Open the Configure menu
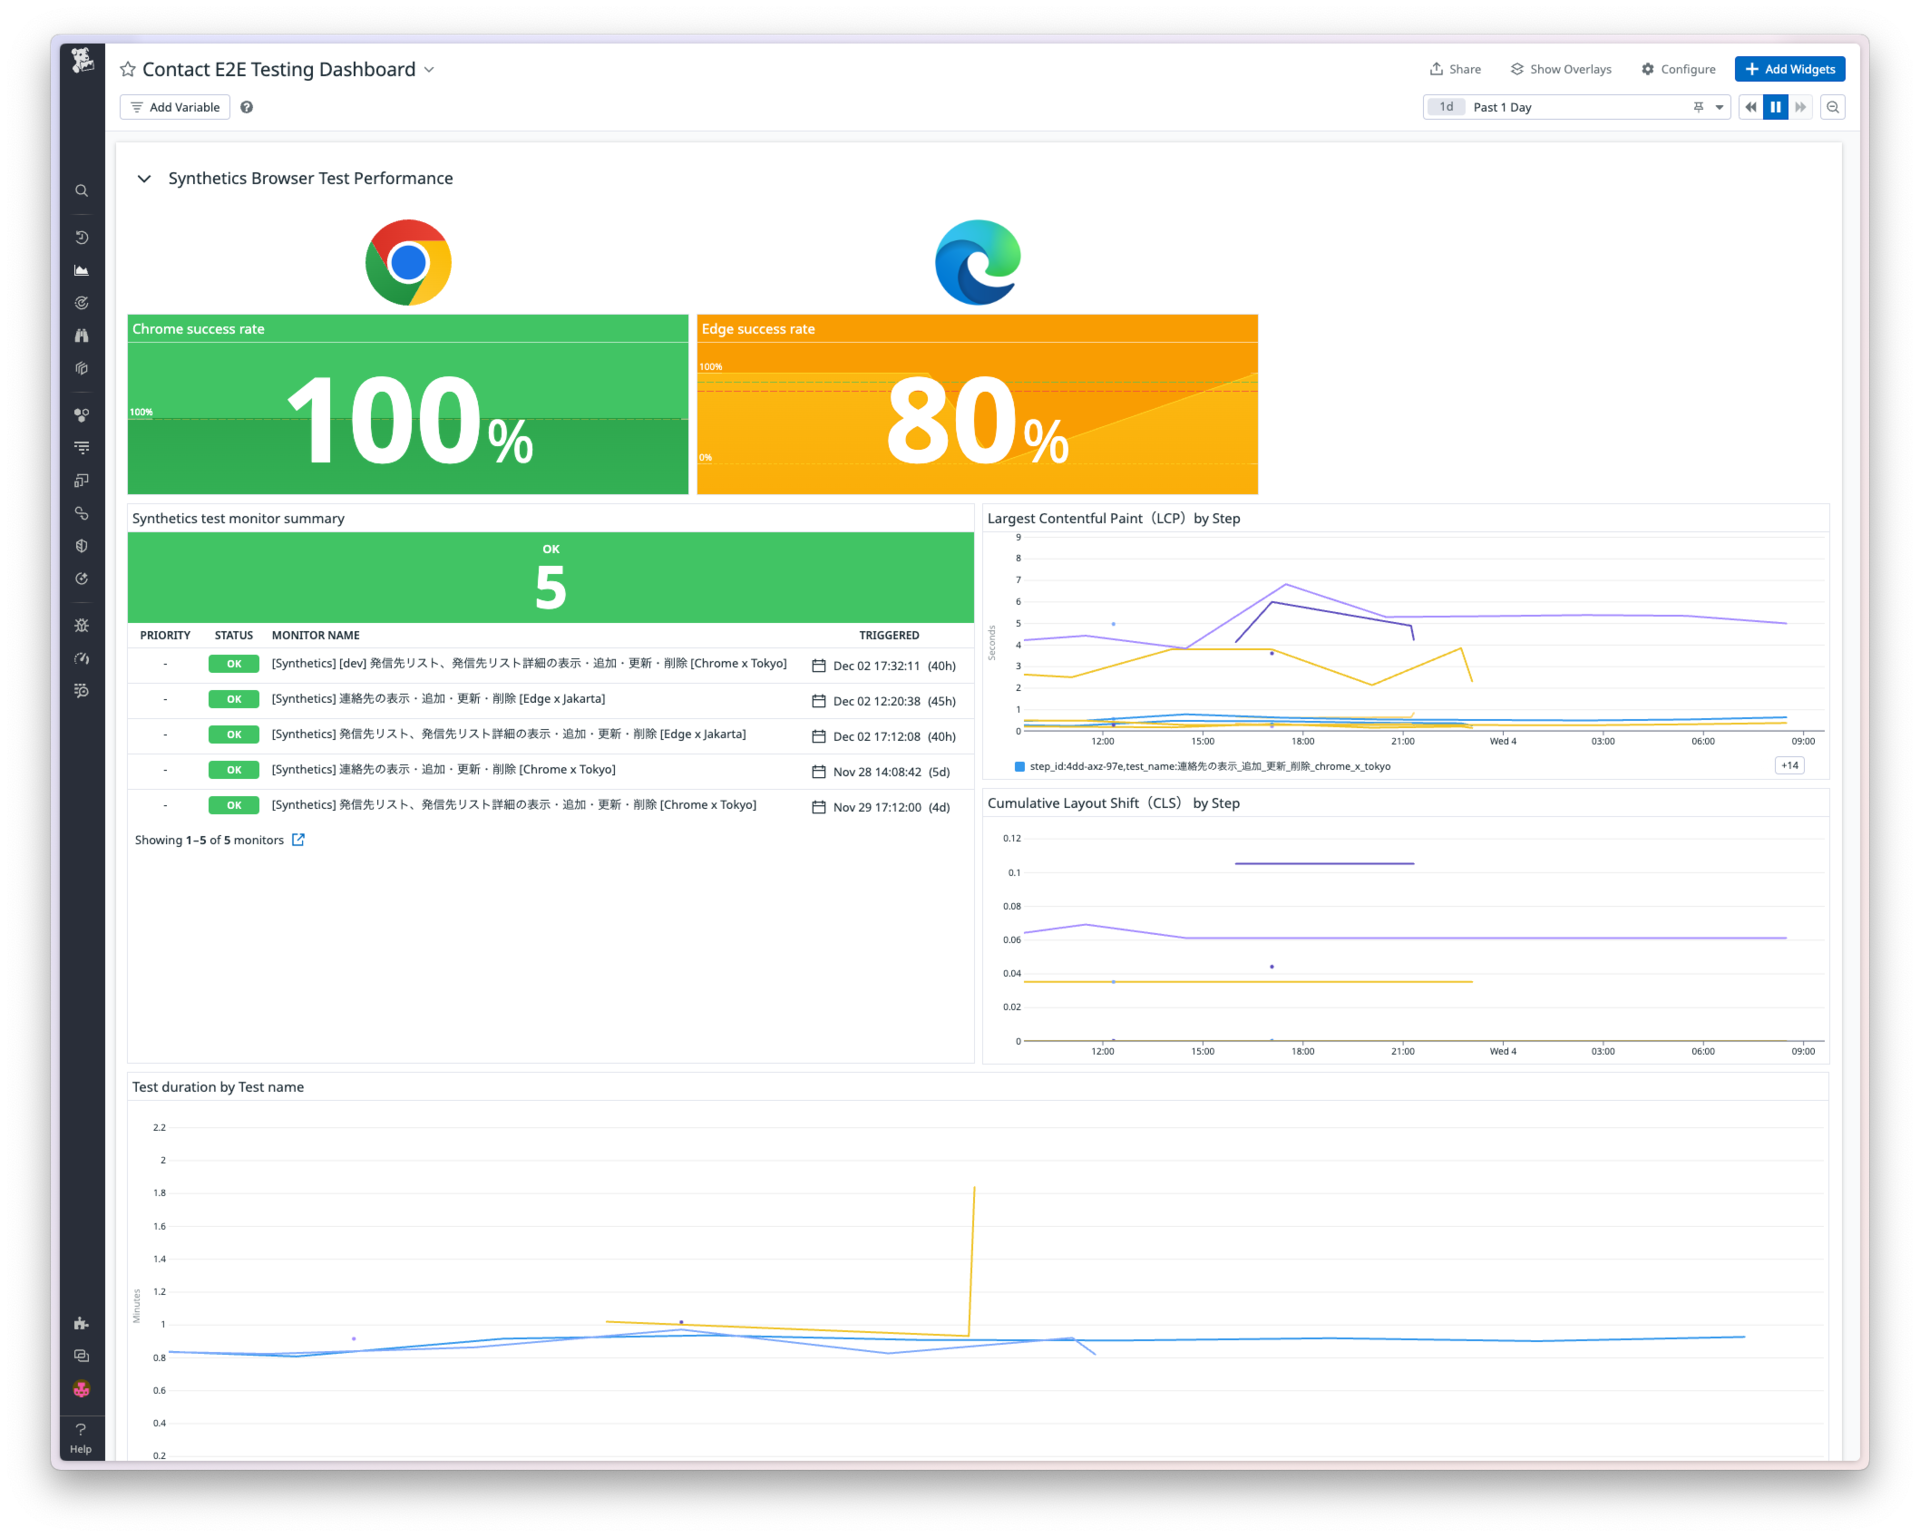 click(1679, 69)
